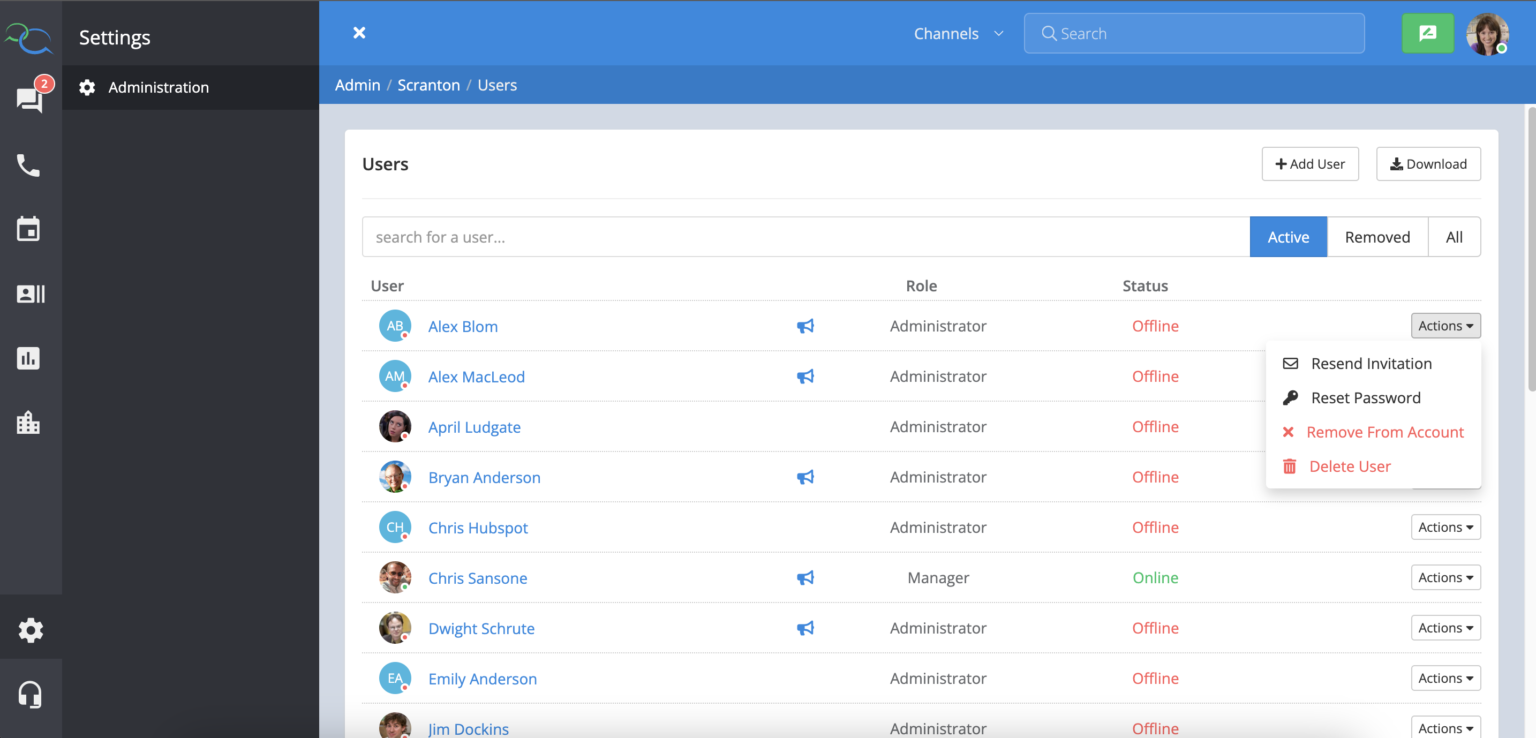Expand the Channels dropdown
Viewport: 1536px width, 738px height.
tap(958, 34)
